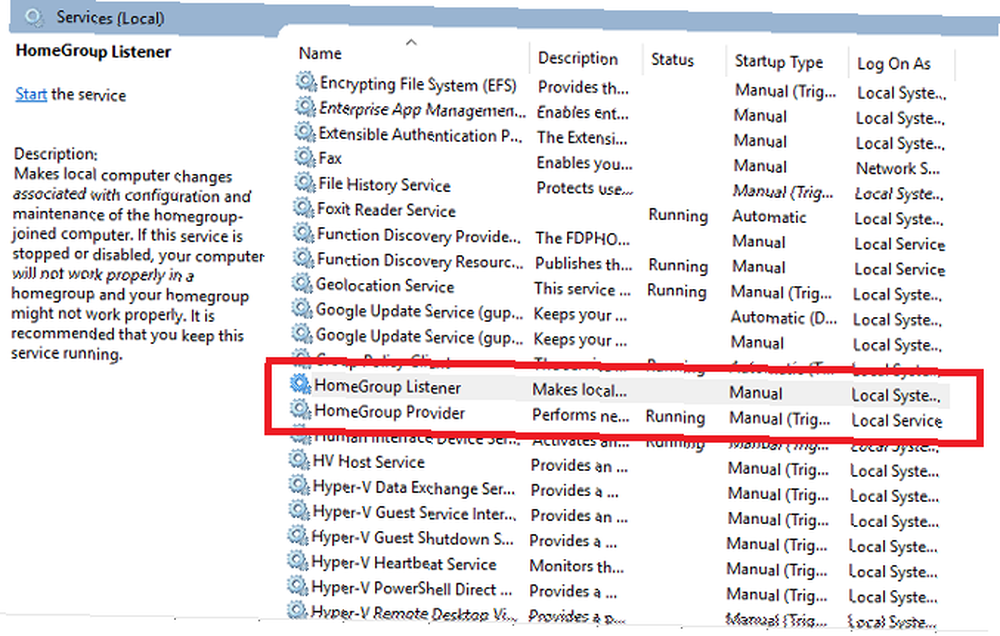Select the Function Discovery Resourc... service name
1000x636 pixels.
coord(420,260)
